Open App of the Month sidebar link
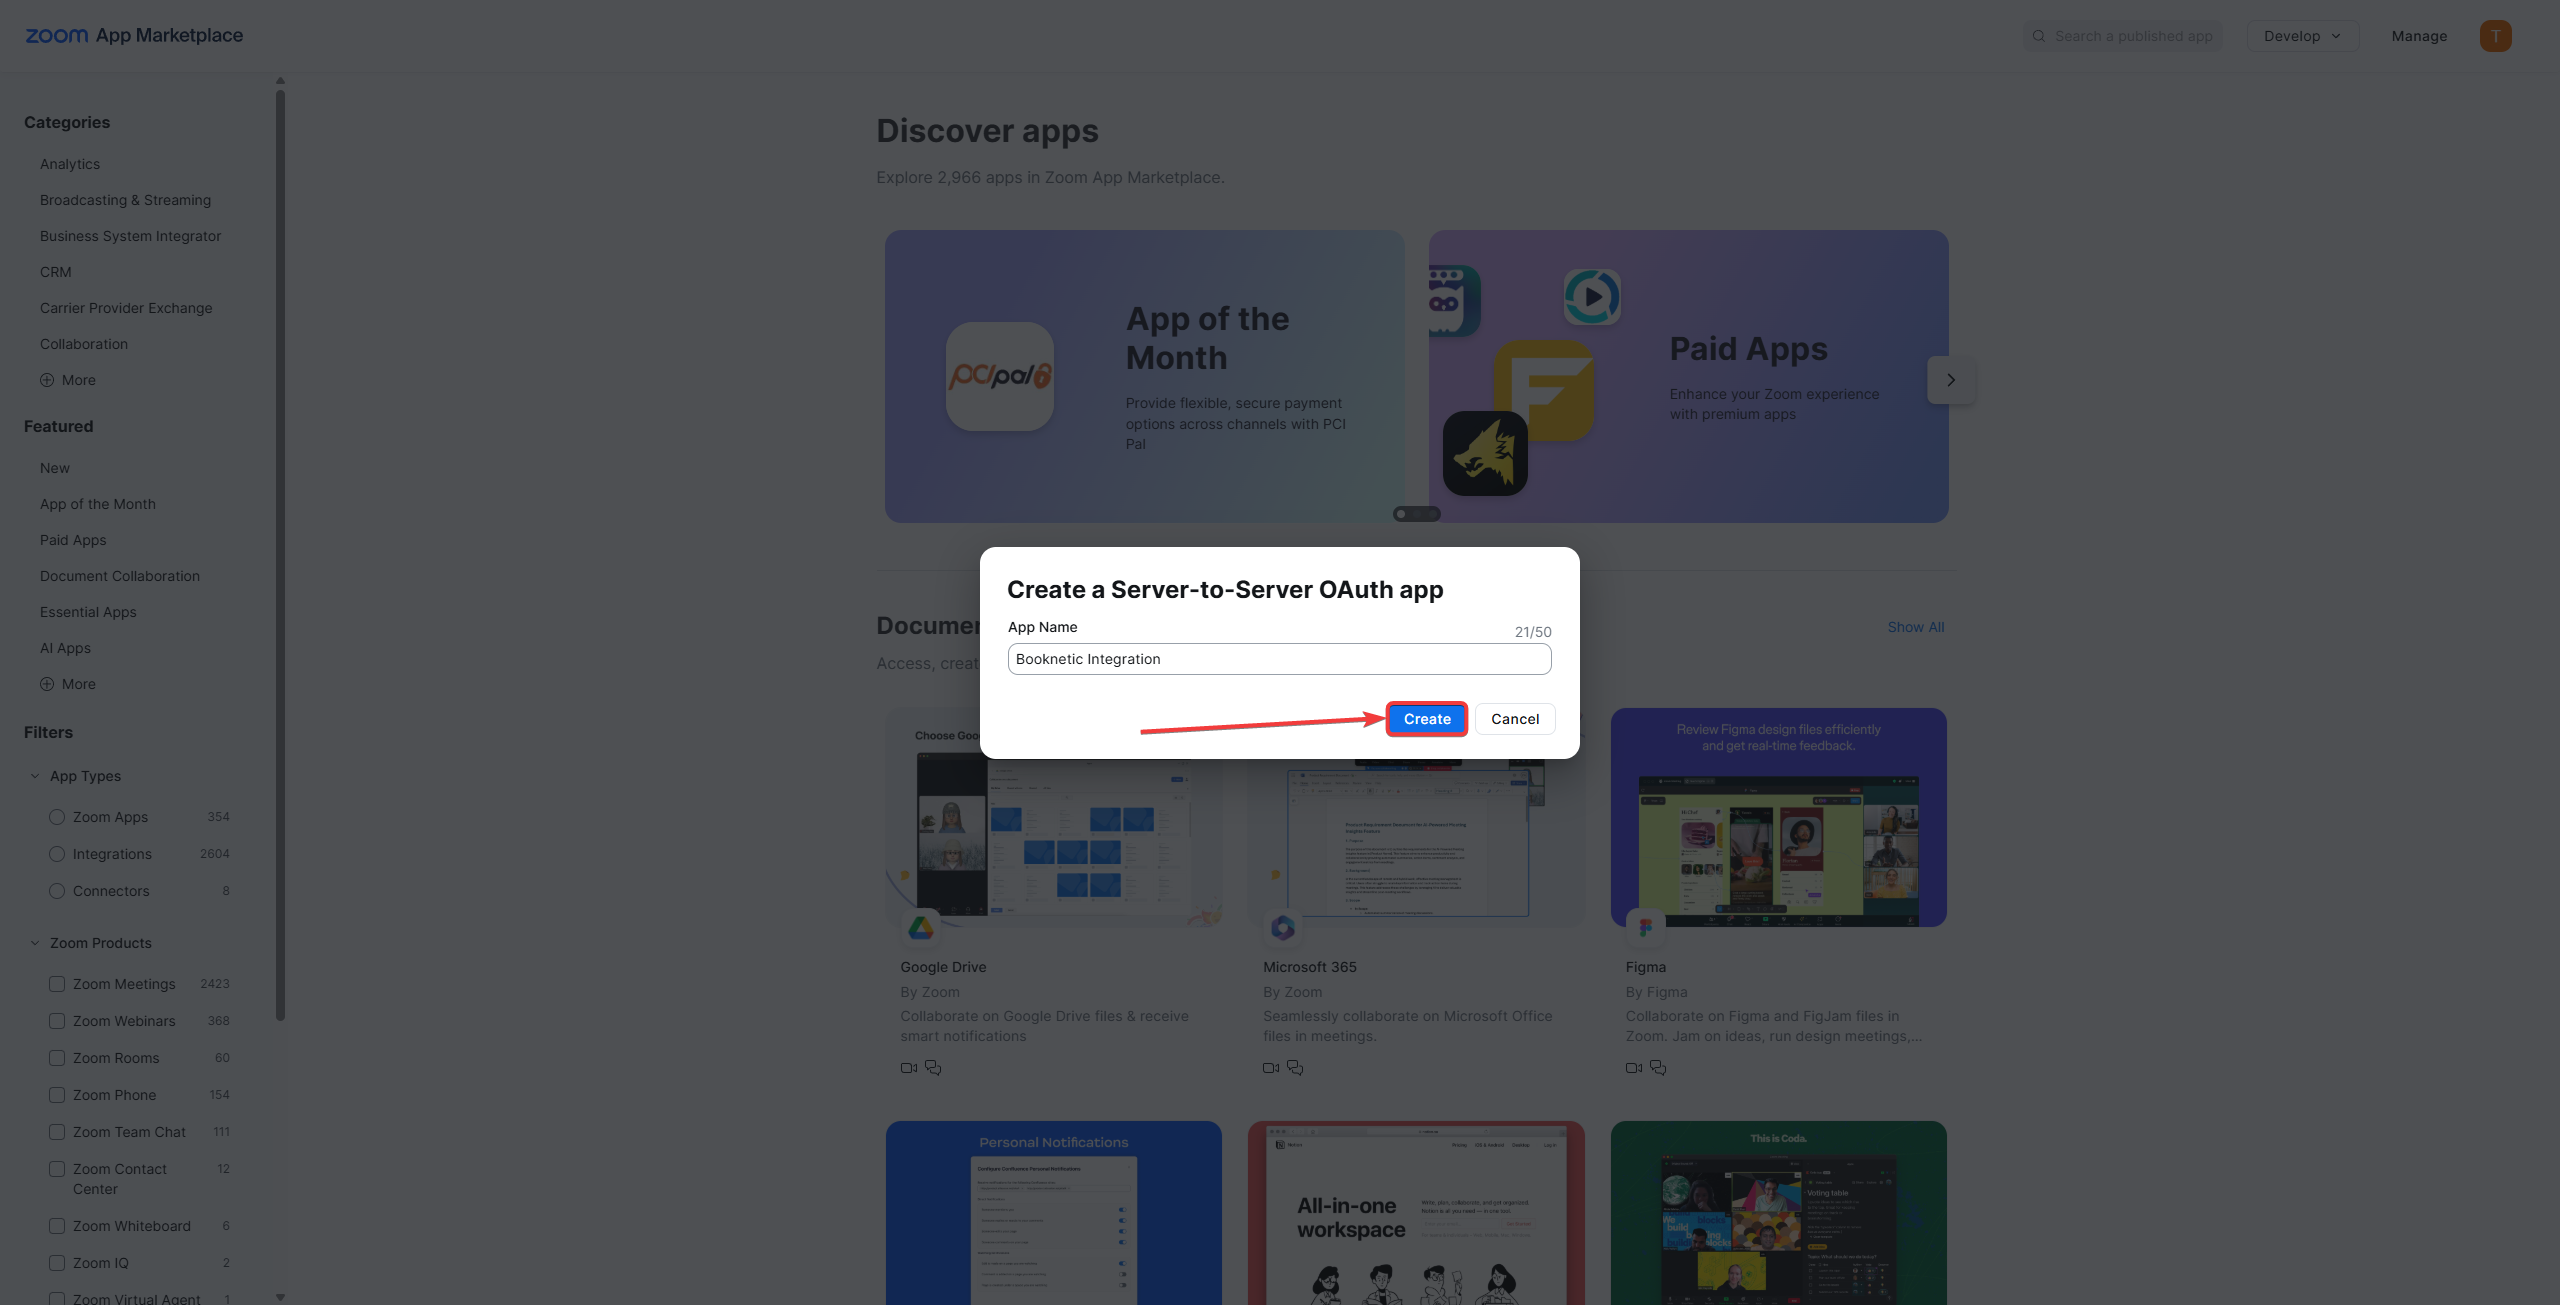The image size is (2560, 1305). pos(98,504)
